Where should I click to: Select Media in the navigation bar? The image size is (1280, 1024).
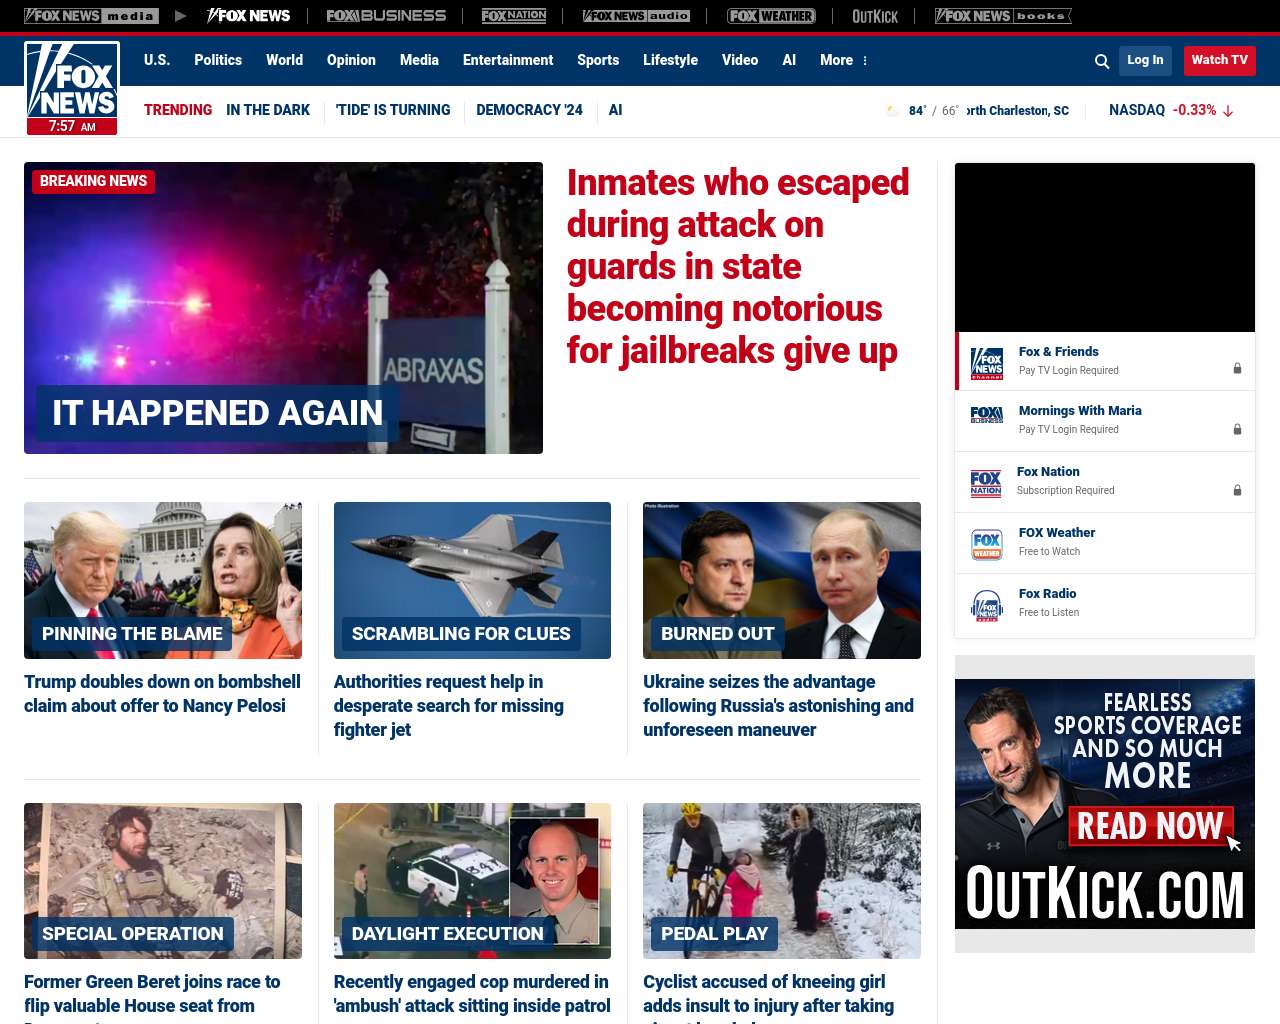point(419,60)
